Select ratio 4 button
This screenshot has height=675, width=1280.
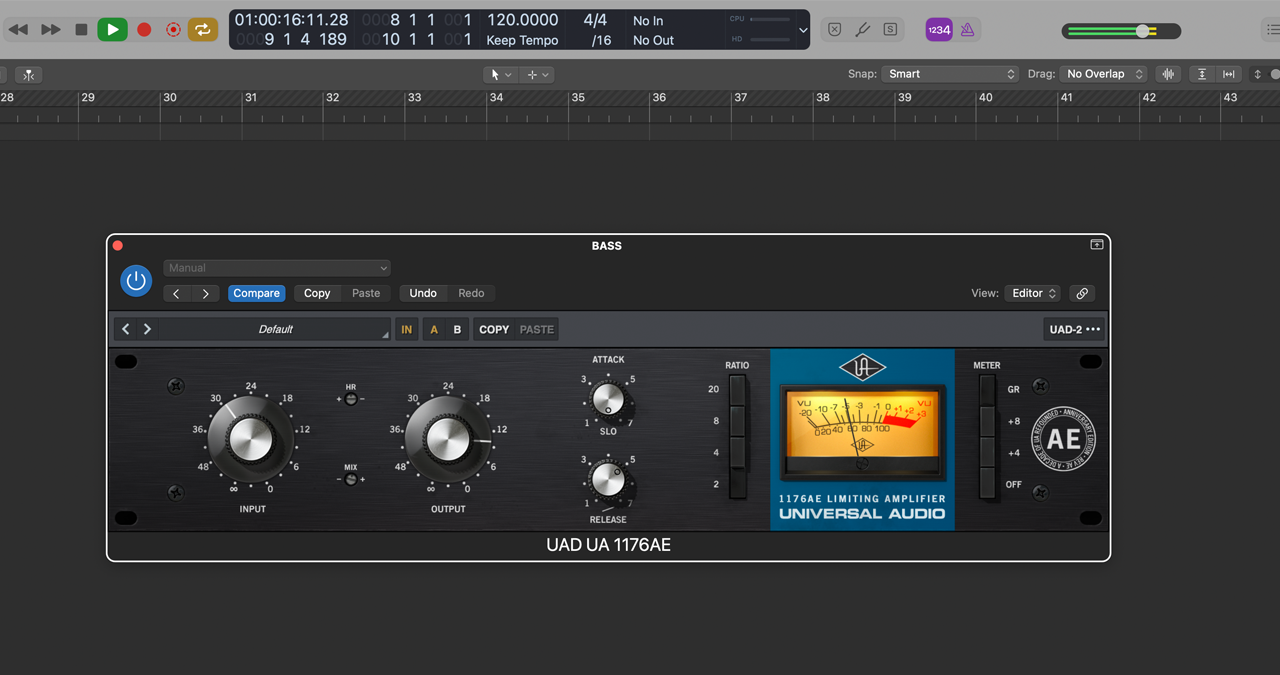[x=737, y=452]
